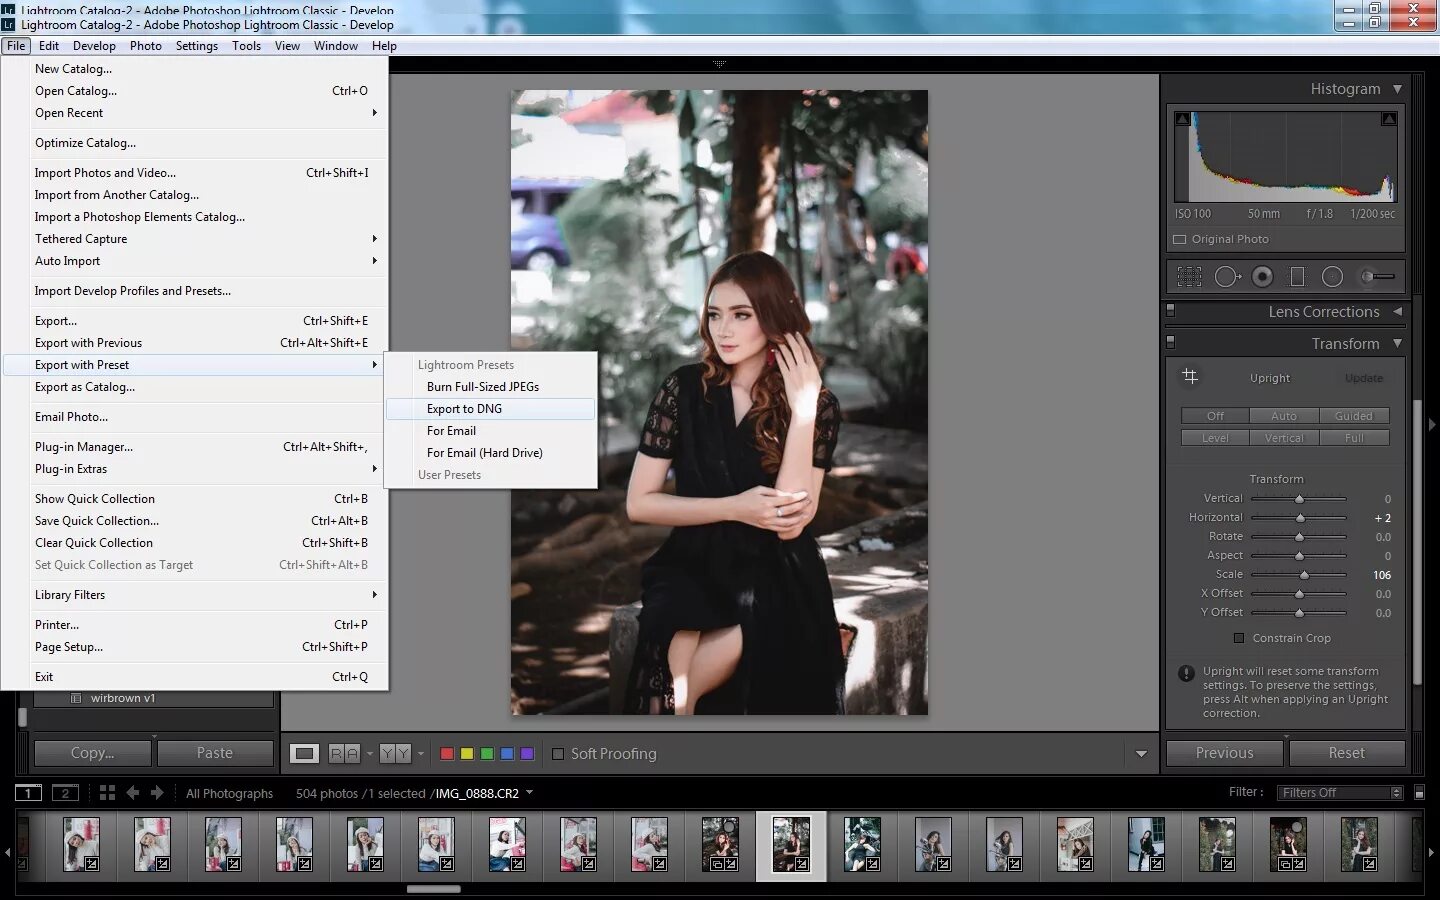1440x900 pixels.
Task: Activate the Guided Upright tool icon
Action: pos(1190,376)
